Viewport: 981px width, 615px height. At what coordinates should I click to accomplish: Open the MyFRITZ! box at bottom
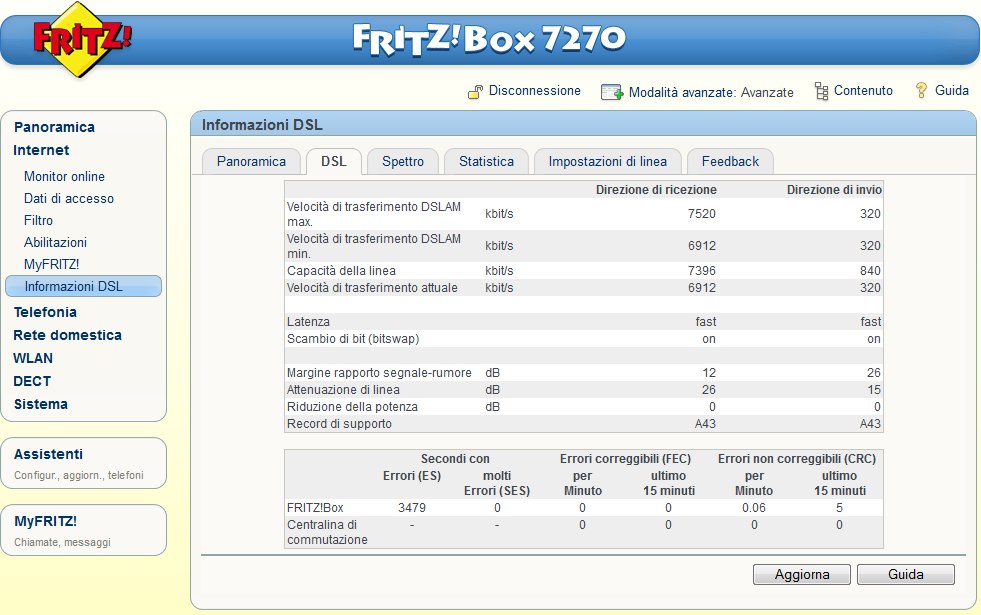pos(45,521)
